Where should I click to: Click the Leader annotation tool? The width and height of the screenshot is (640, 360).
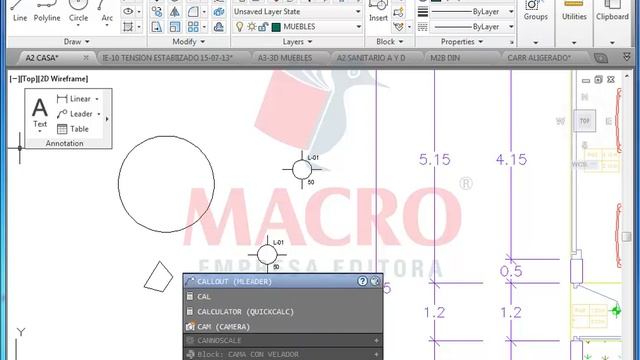(75, 114)
